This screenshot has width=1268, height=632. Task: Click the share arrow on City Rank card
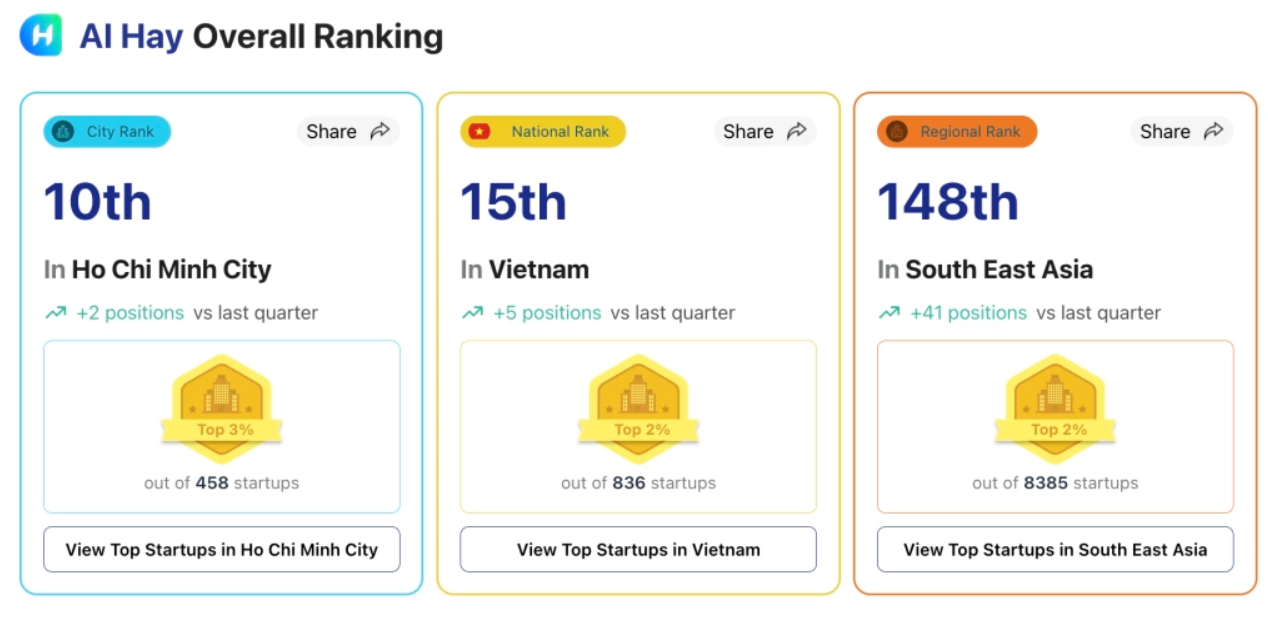(380, 131)
